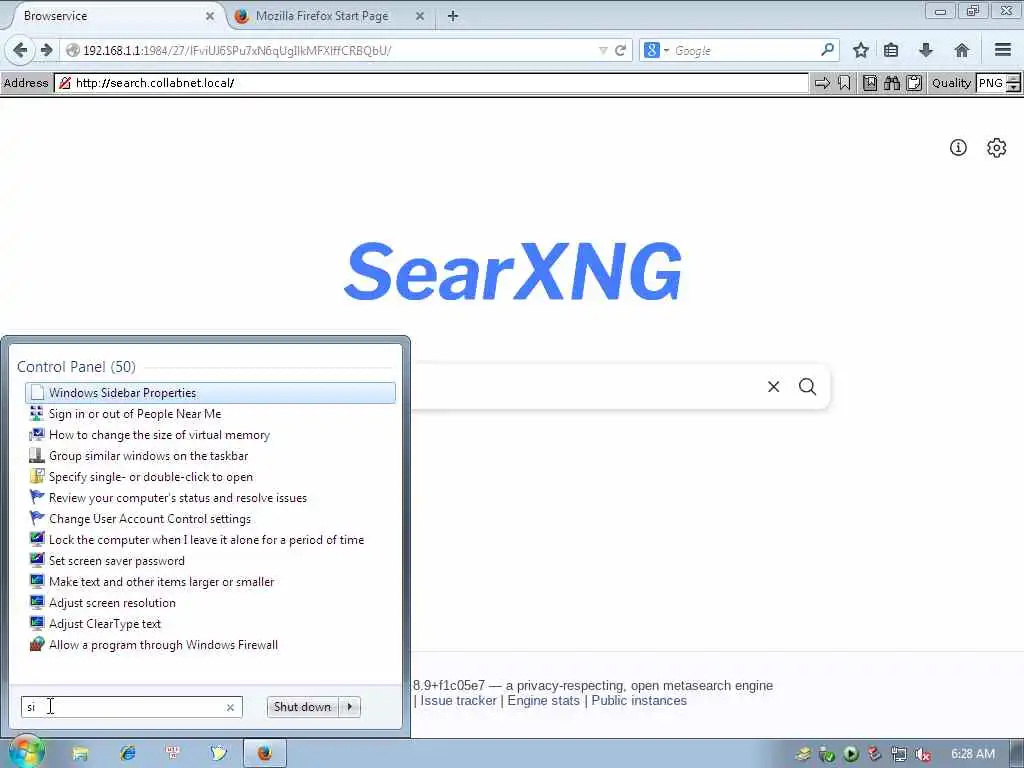Show bookmarks list icon

(891, 50)
